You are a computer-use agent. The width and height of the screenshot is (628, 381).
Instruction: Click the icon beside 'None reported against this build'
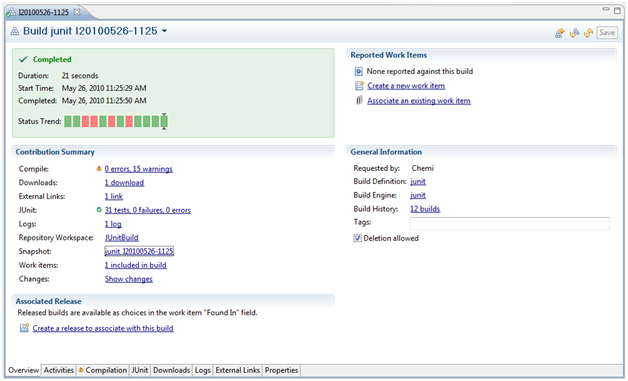coord(358,72)
